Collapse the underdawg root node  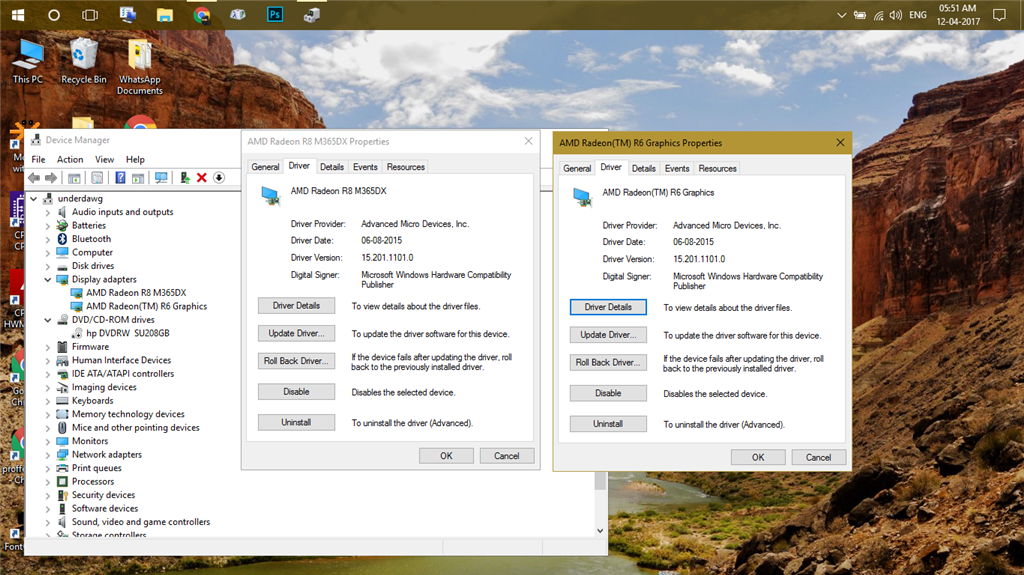pos(34,199)
